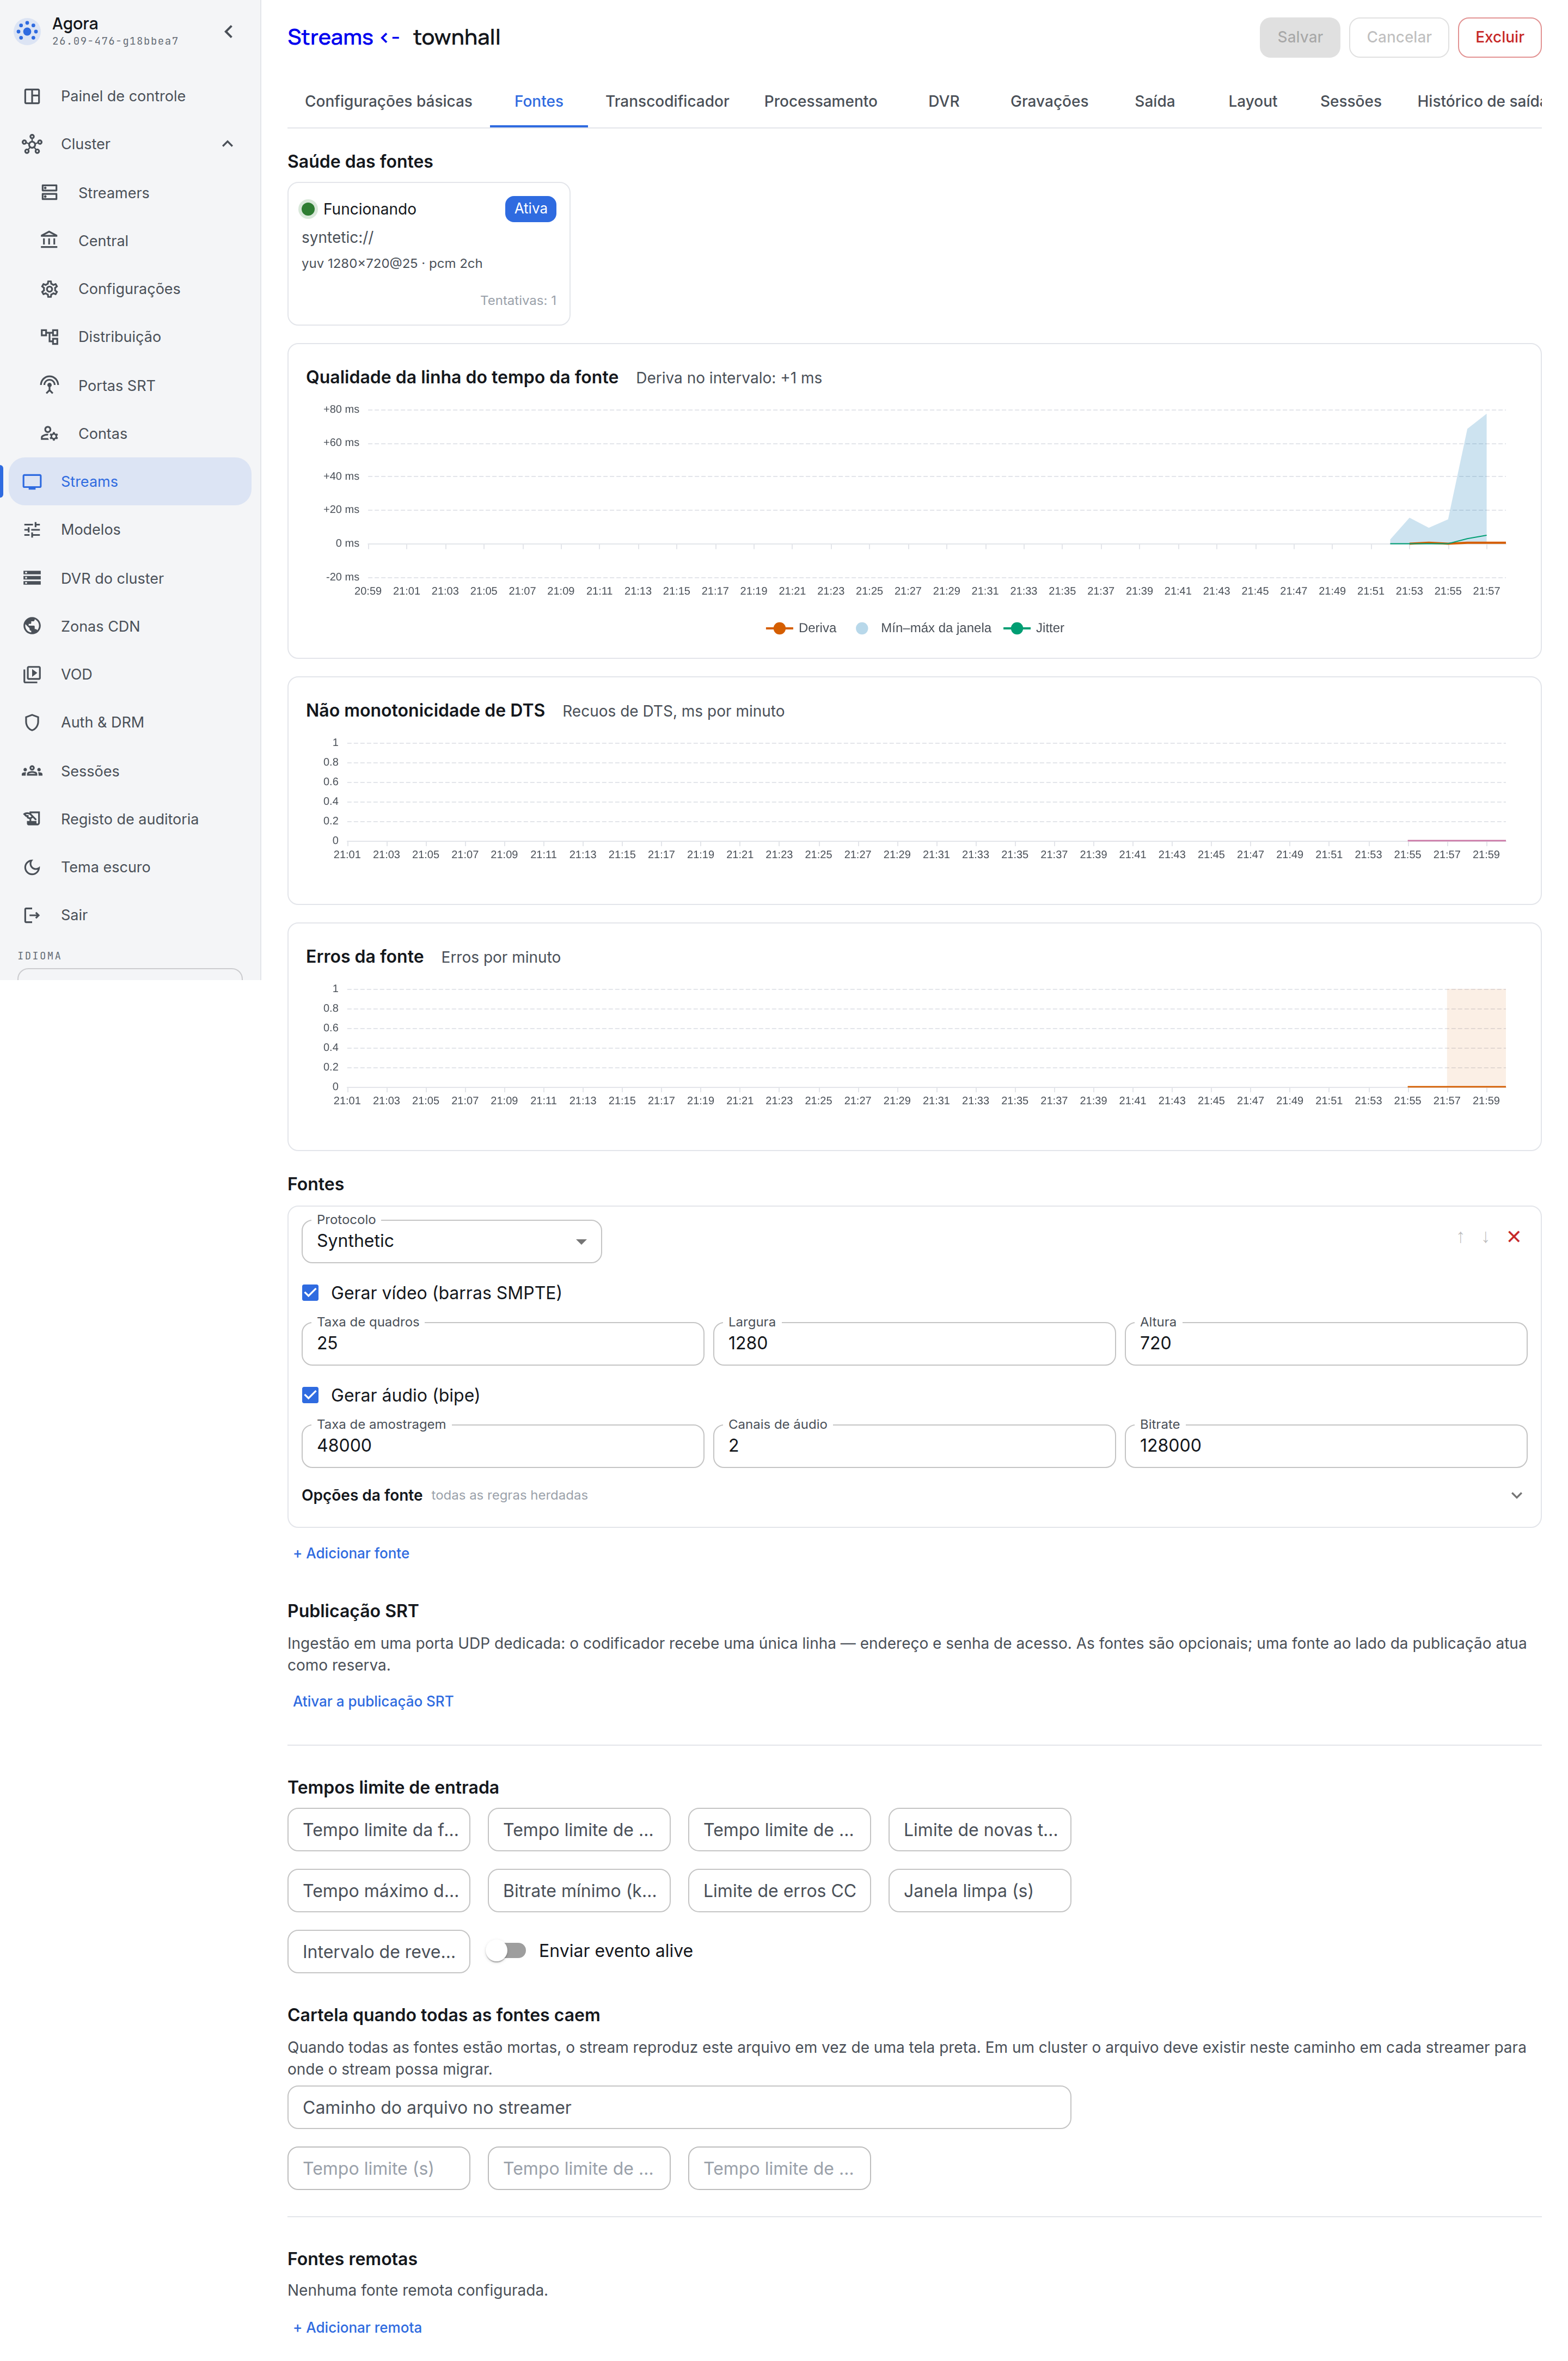Click the Taxa de quadros field
Viewport: 1568px width, 2361px height.
502,1343
